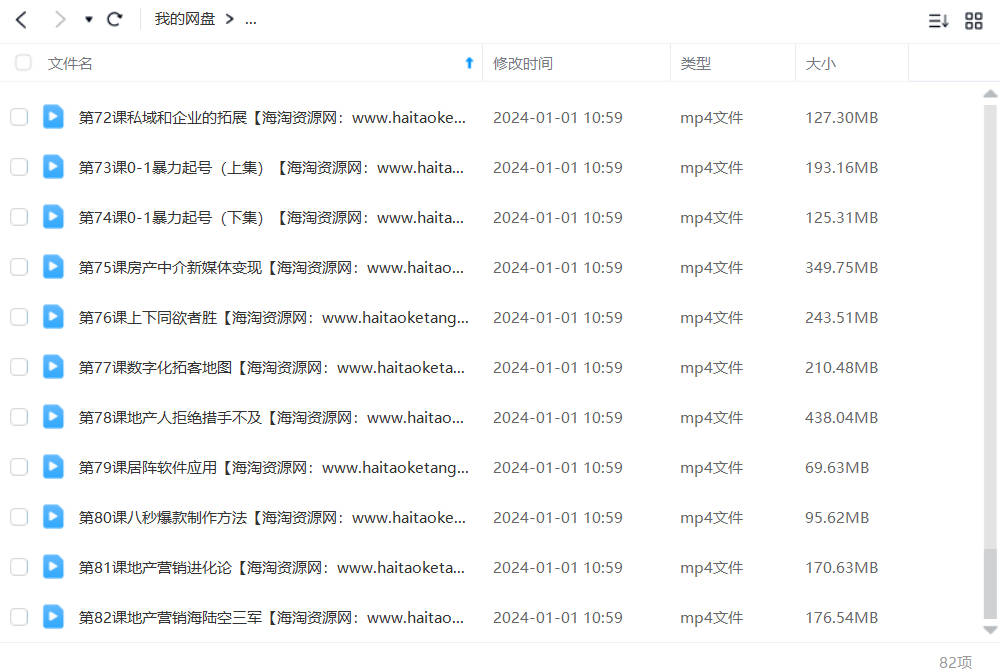Click video icon of 第77课数字化拓客地图
1000x672 pixels.
tap(53, 367)
